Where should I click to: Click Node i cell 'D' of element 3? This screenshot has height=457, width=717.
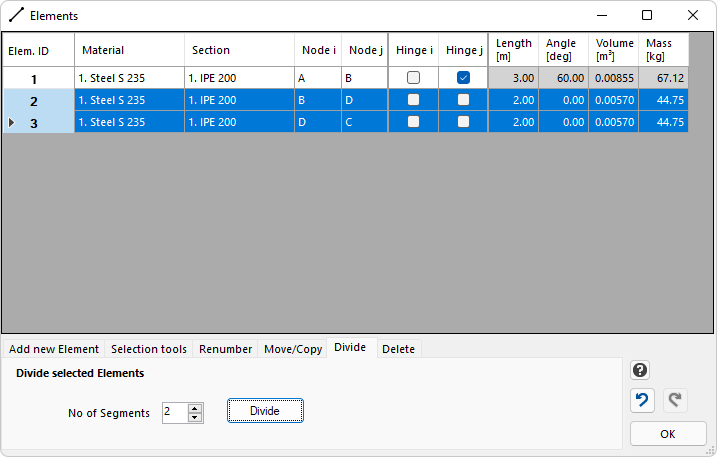(318, 122)
